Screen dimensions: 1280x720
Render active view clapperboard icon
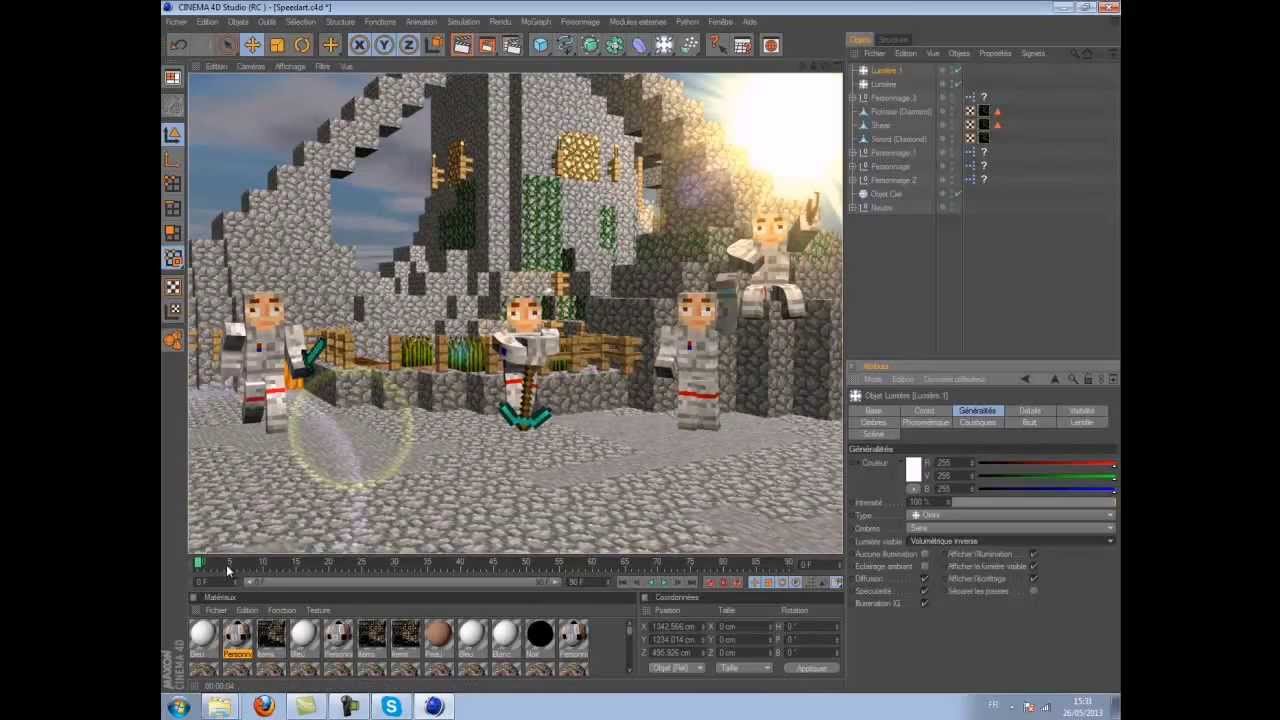pos(462,45)
